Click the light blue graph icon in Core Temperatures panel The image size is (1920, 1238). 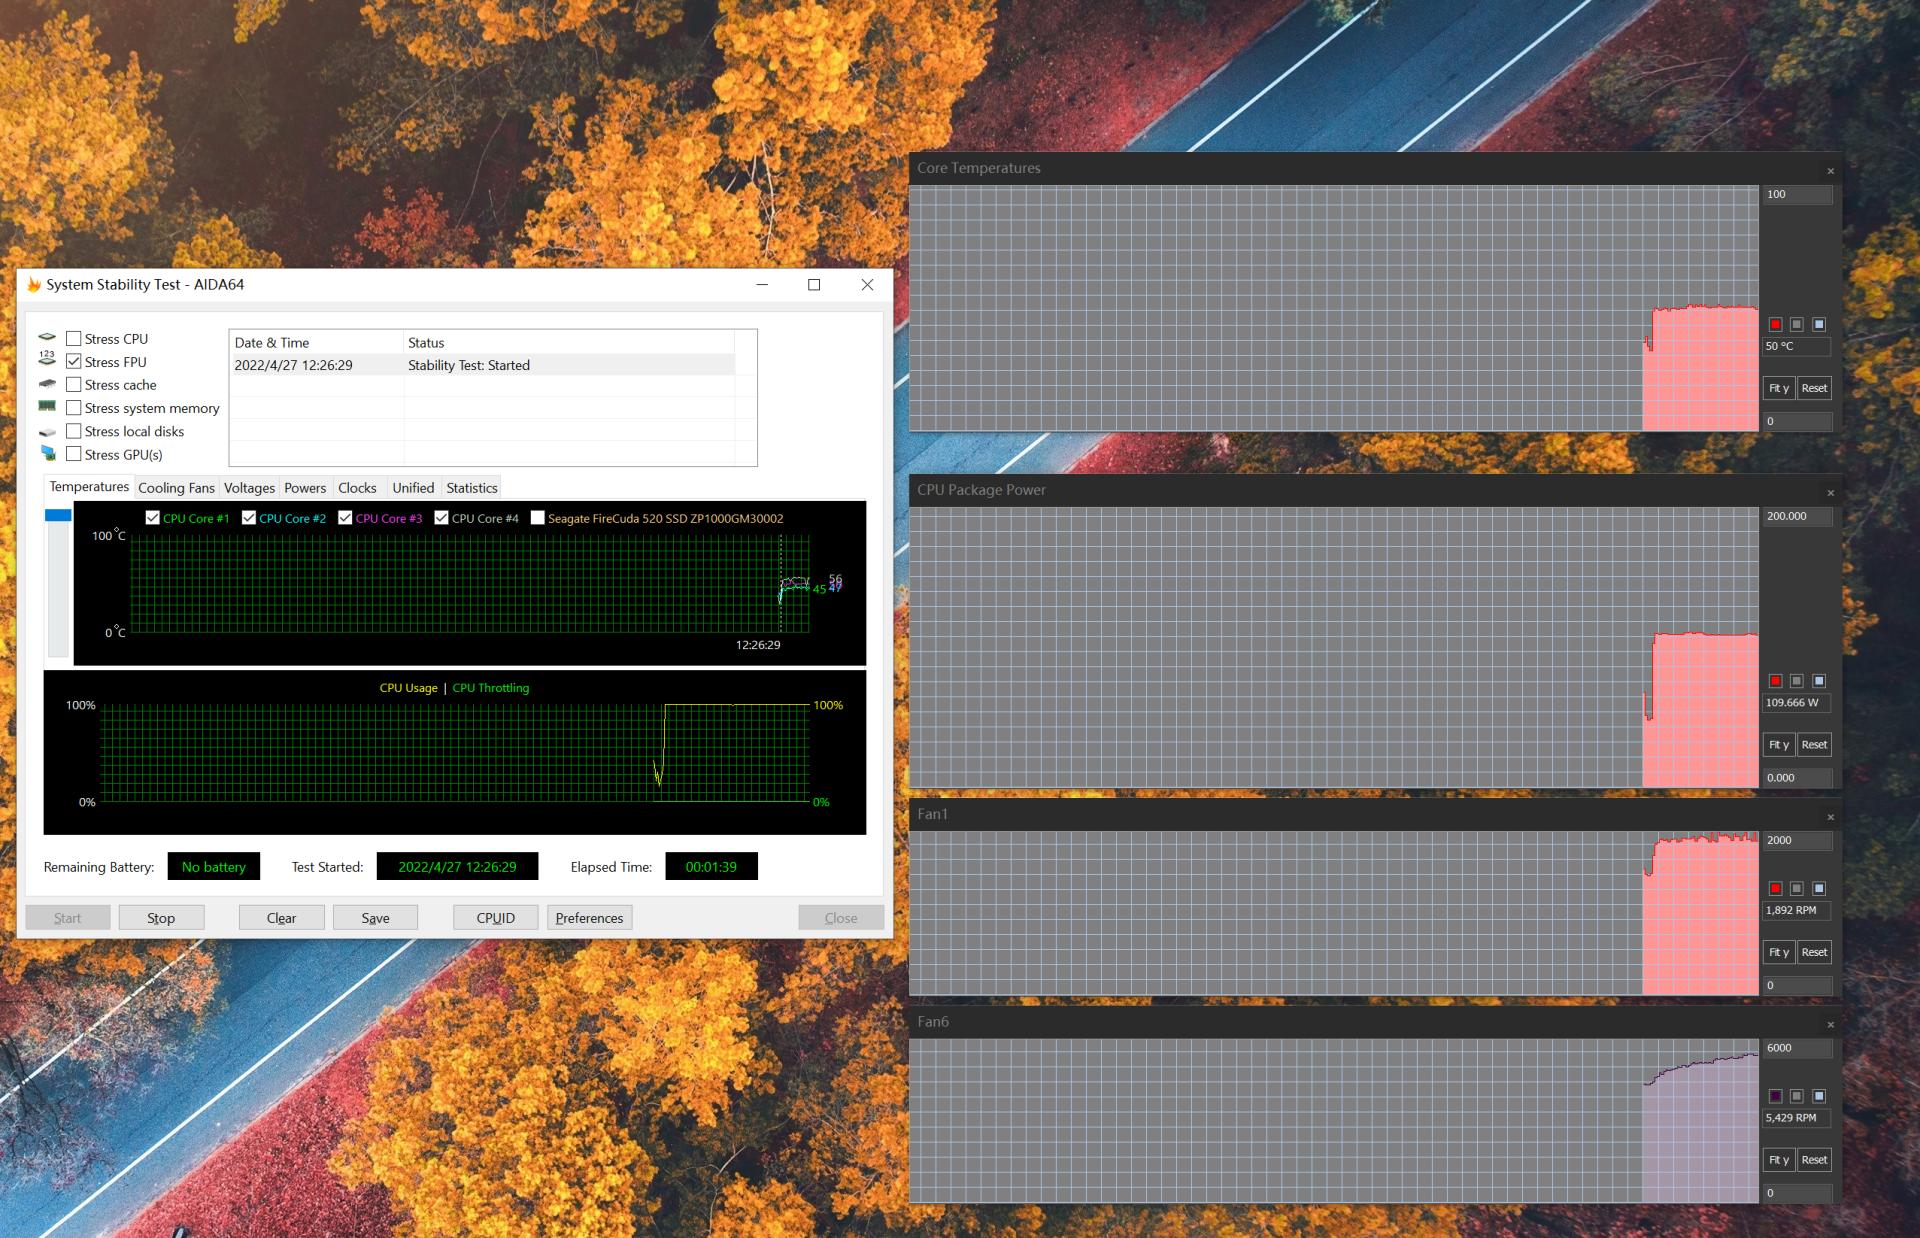pyautogui.click(x=1818, y=323)
